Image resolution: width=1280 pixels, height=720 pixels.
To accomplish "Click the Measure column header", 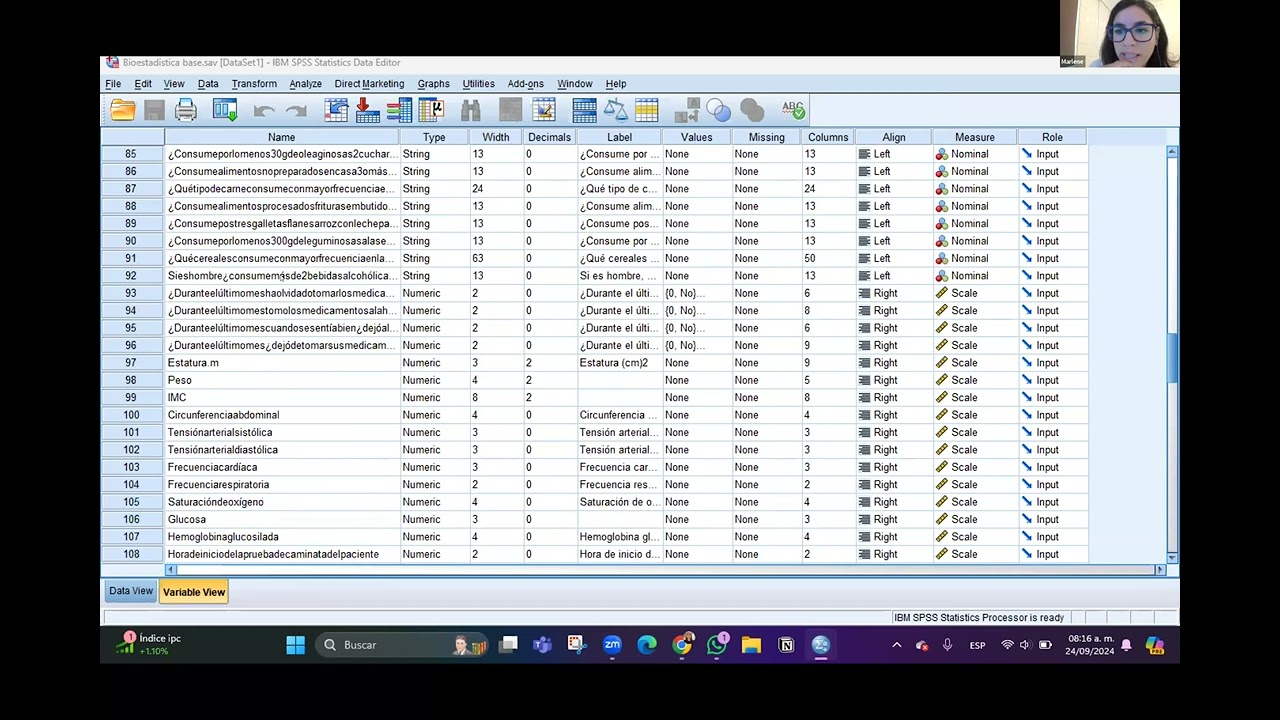I will click(974, 137).
